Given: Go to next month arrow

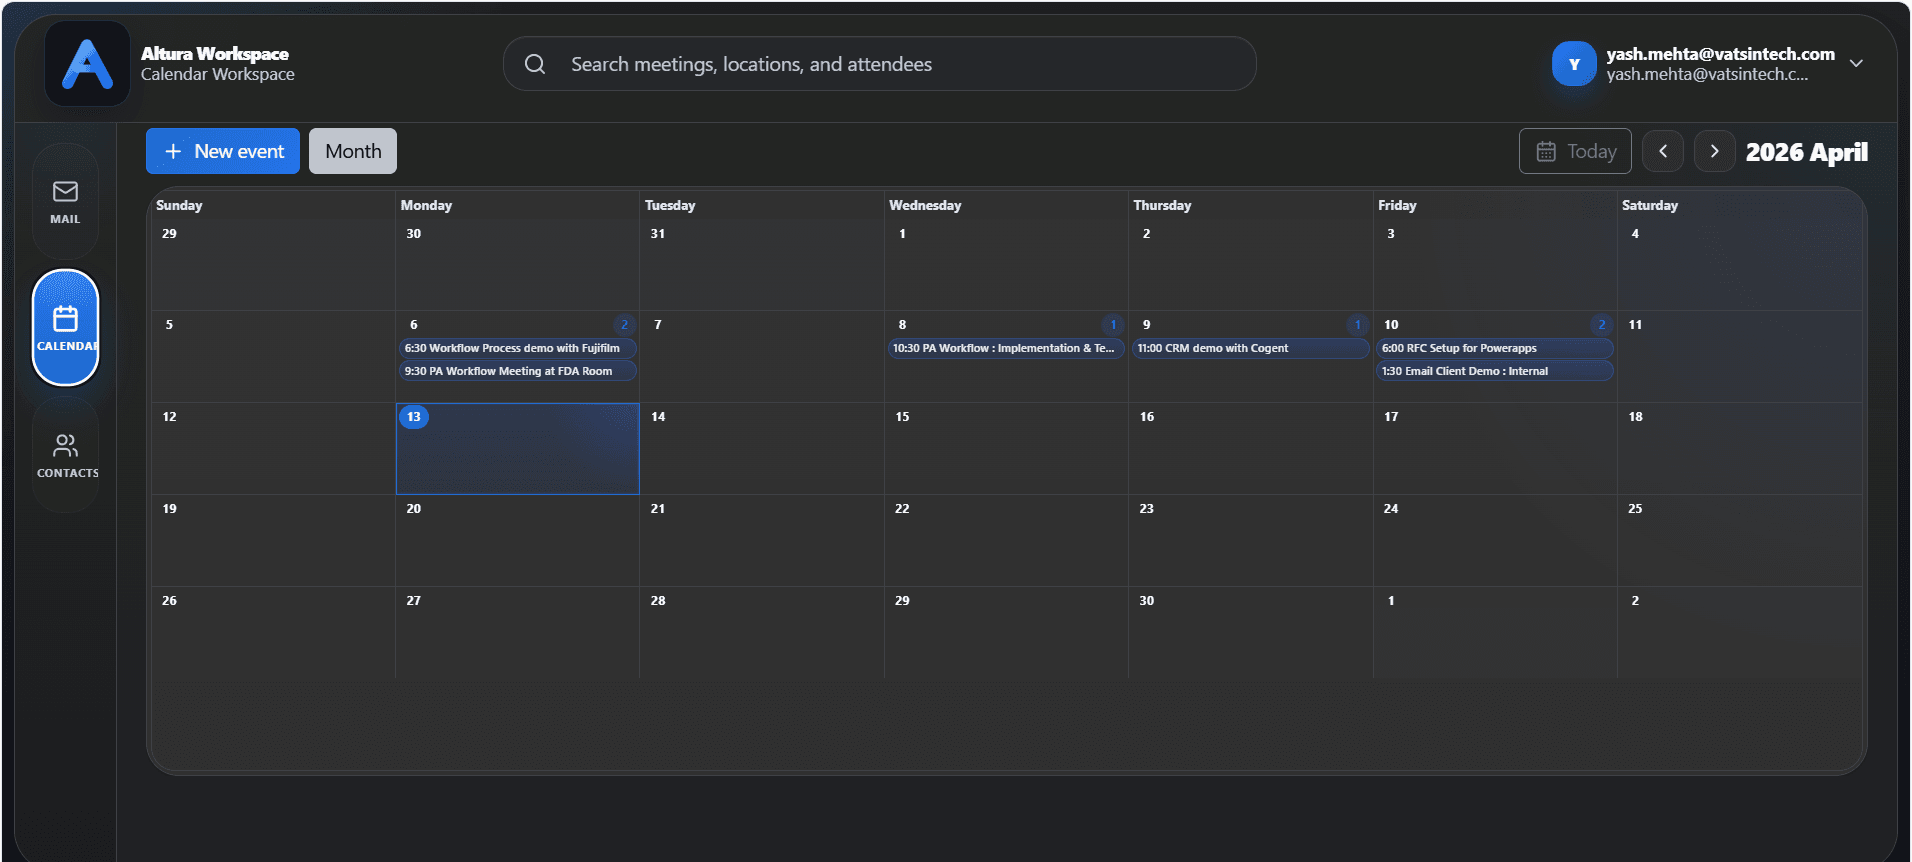Looking at the screenshot, I should [x=1714, y=151].
